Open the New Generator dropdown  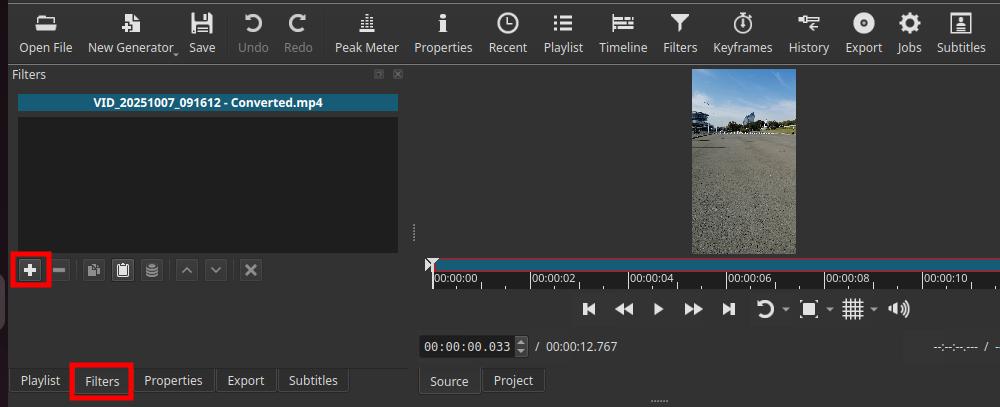click(x=132, y=34)
